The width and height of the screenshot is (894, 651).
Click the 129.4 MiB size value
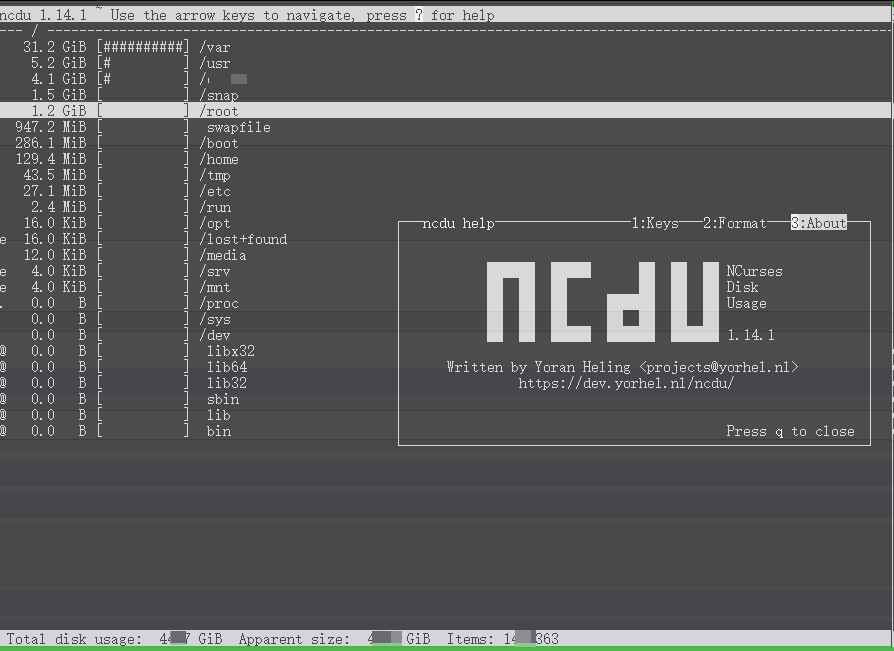coord(51,159)
